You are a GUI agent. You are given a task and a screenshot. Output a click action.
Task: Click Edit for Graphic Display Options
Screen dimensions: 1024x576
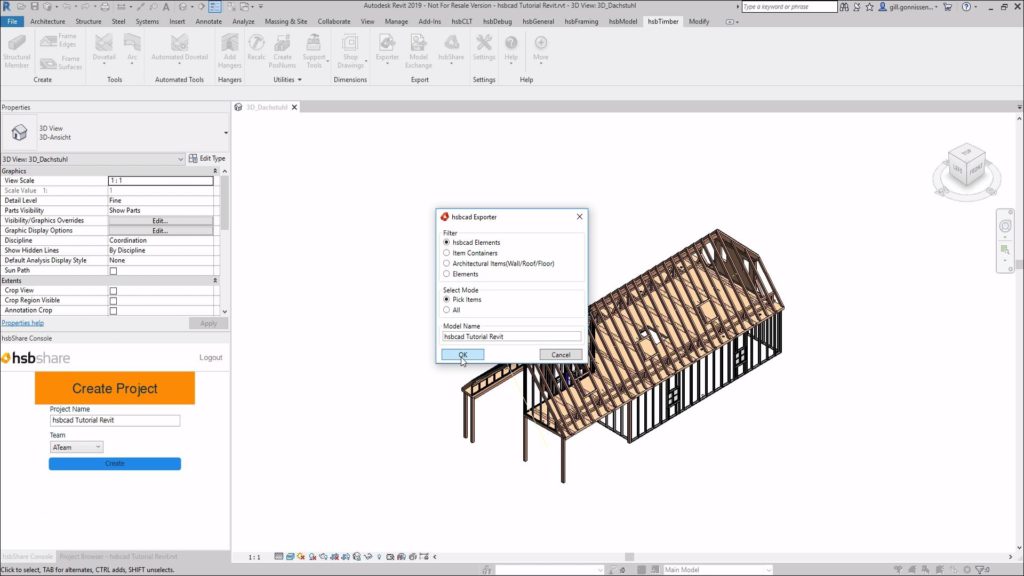tap(161, 231)
